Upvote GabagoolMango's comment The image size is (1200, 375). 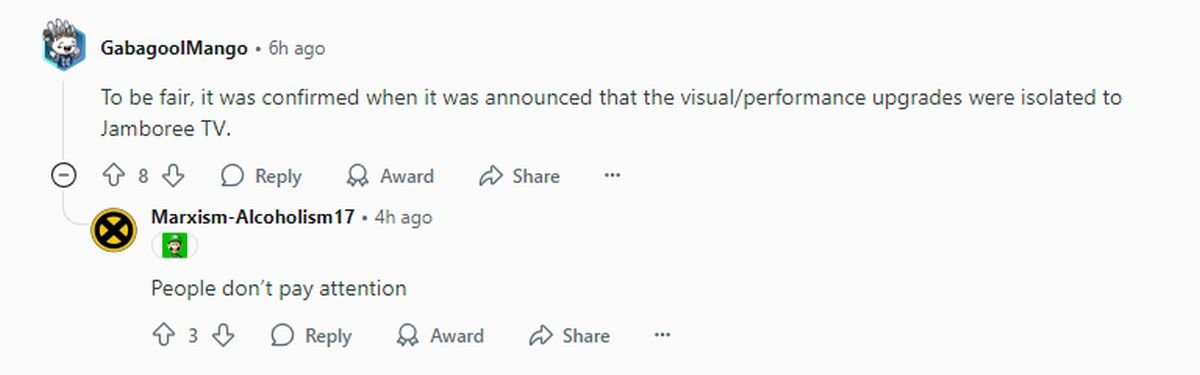(113, 176)
